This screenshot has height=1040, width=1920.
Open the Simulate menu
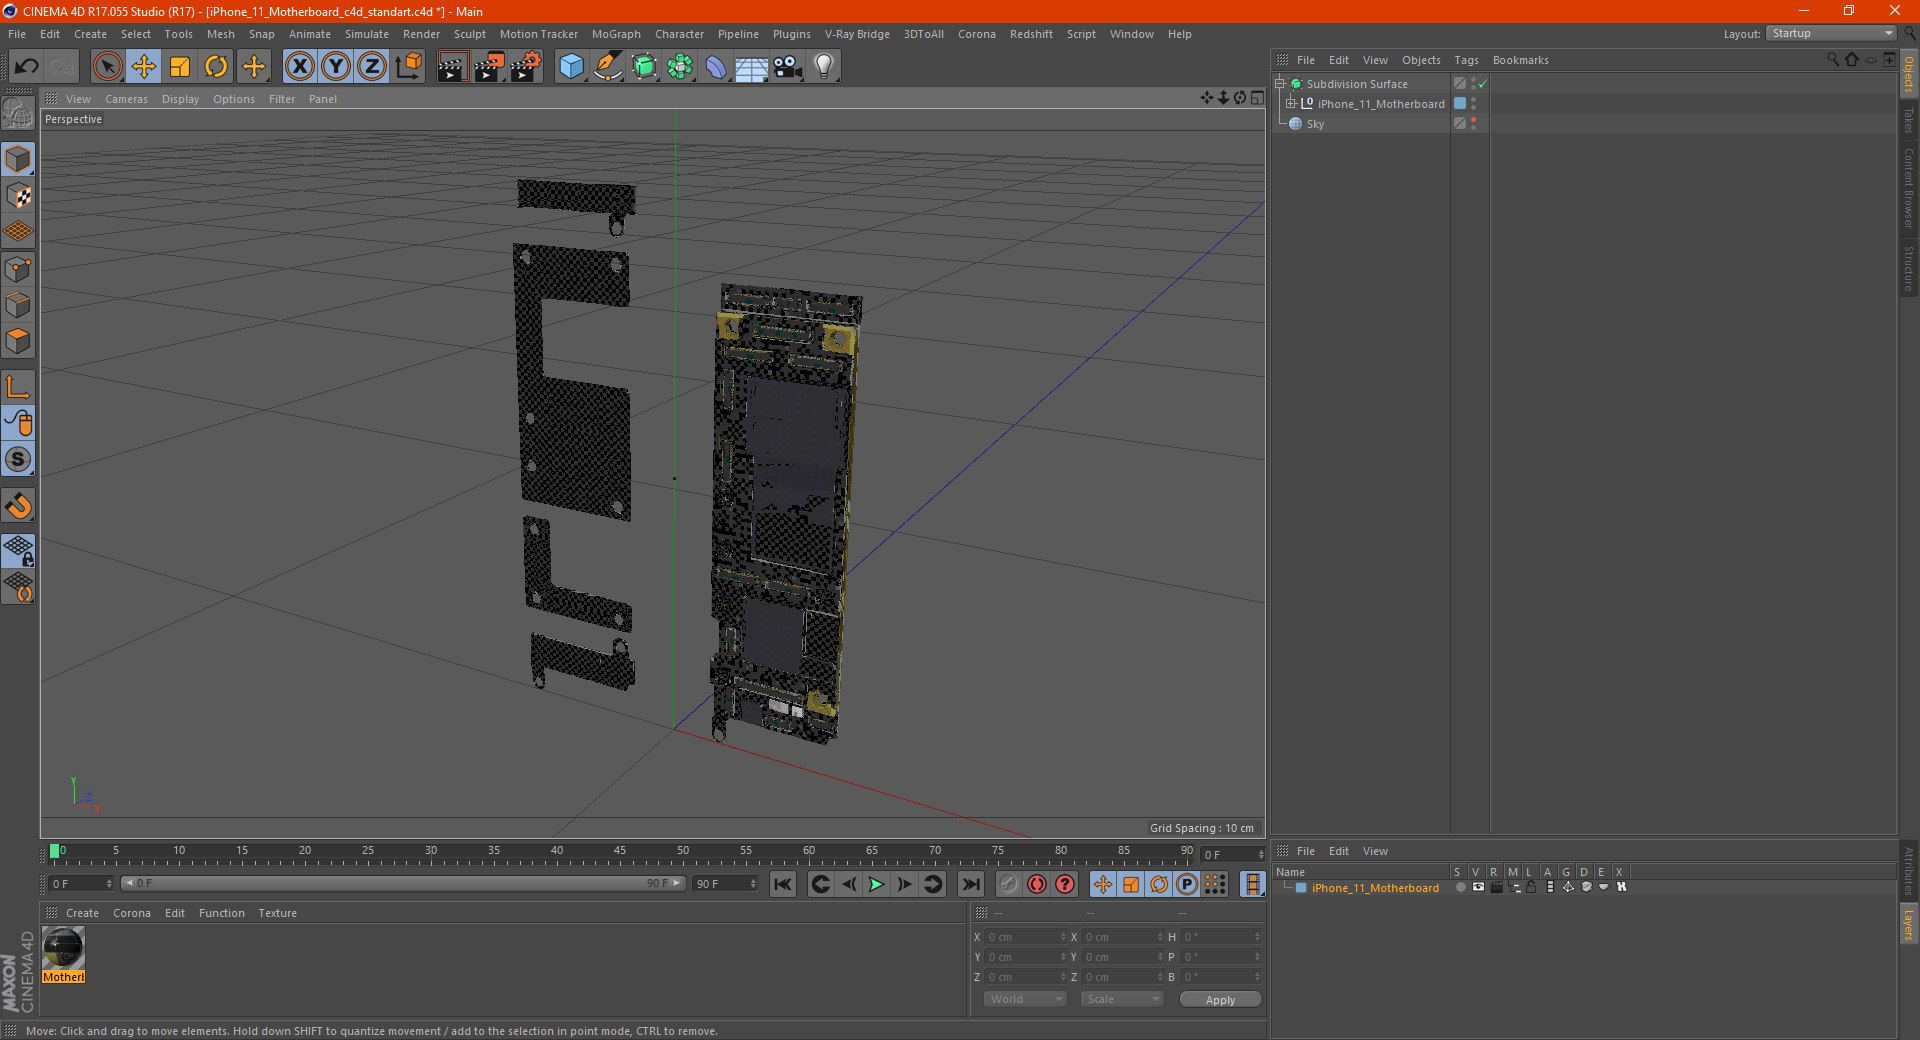(x=367, y=34)
